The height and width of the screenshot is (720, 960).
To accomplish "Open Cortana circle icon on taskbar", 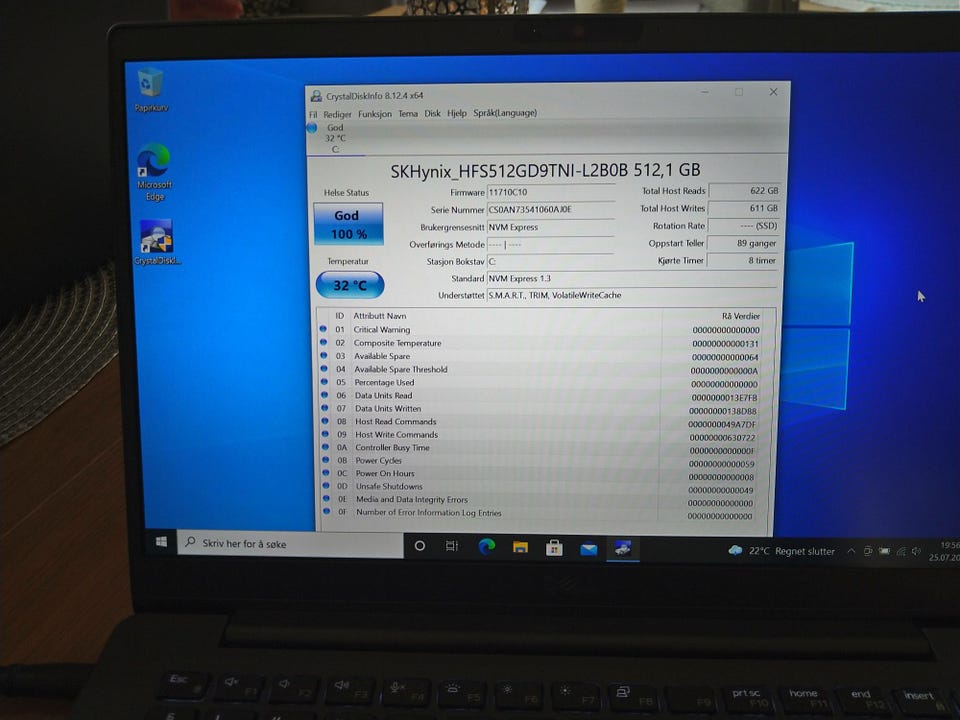I will 419,546.
